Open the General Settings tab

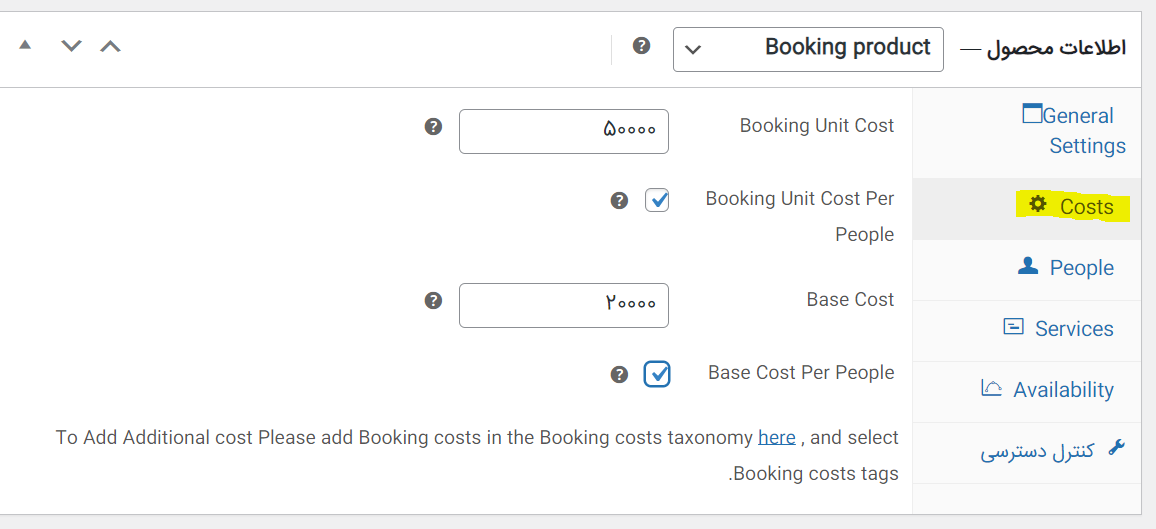pos(1077,130)
